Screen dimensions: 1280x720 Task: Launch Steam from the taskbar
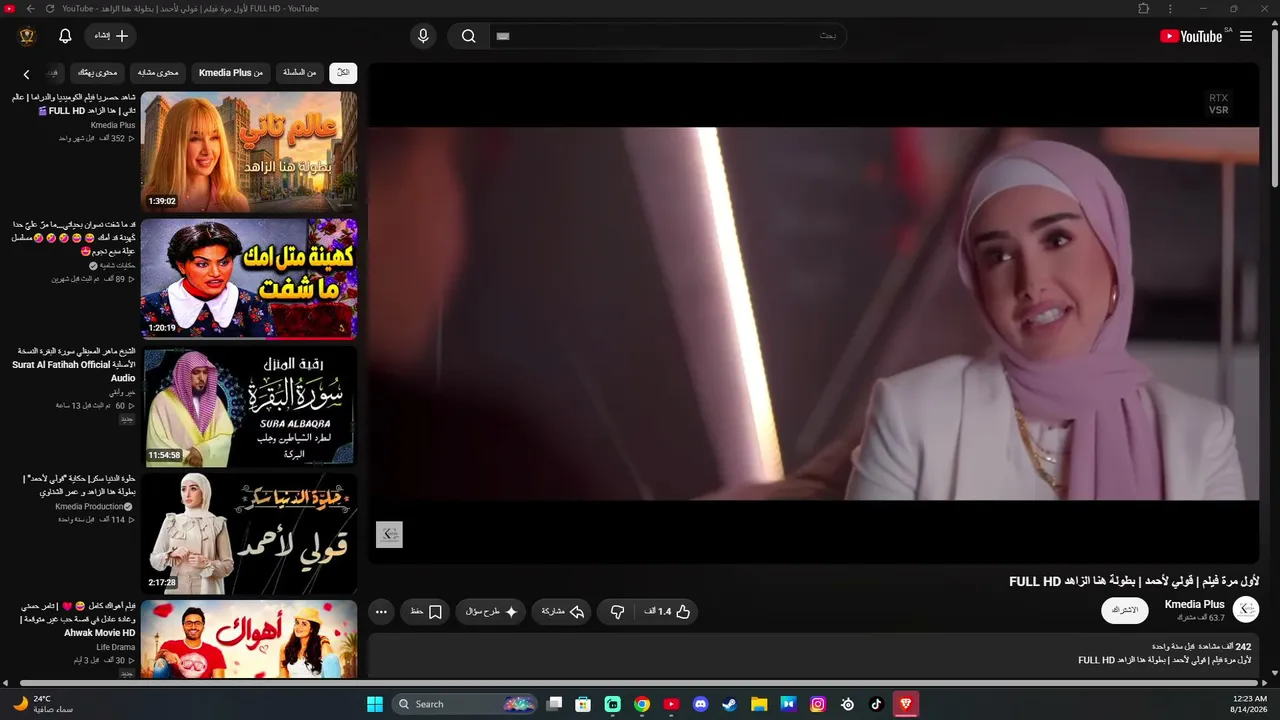pos(730,704)
